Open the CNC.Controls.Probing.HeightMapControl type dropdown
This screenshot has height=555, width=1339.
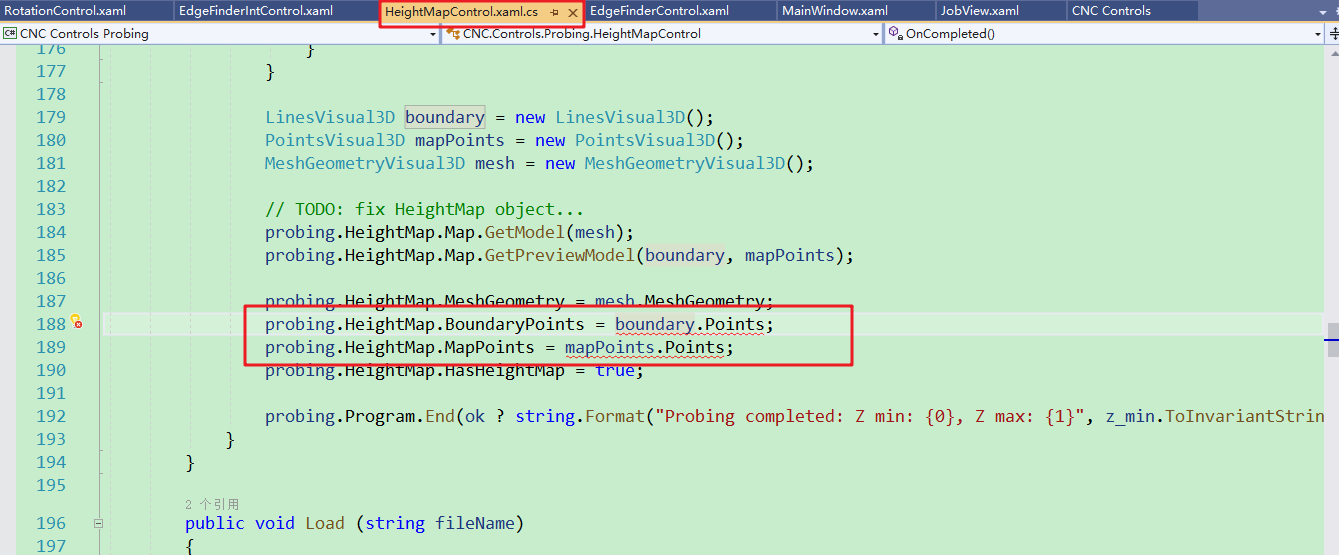click(875, 34)
